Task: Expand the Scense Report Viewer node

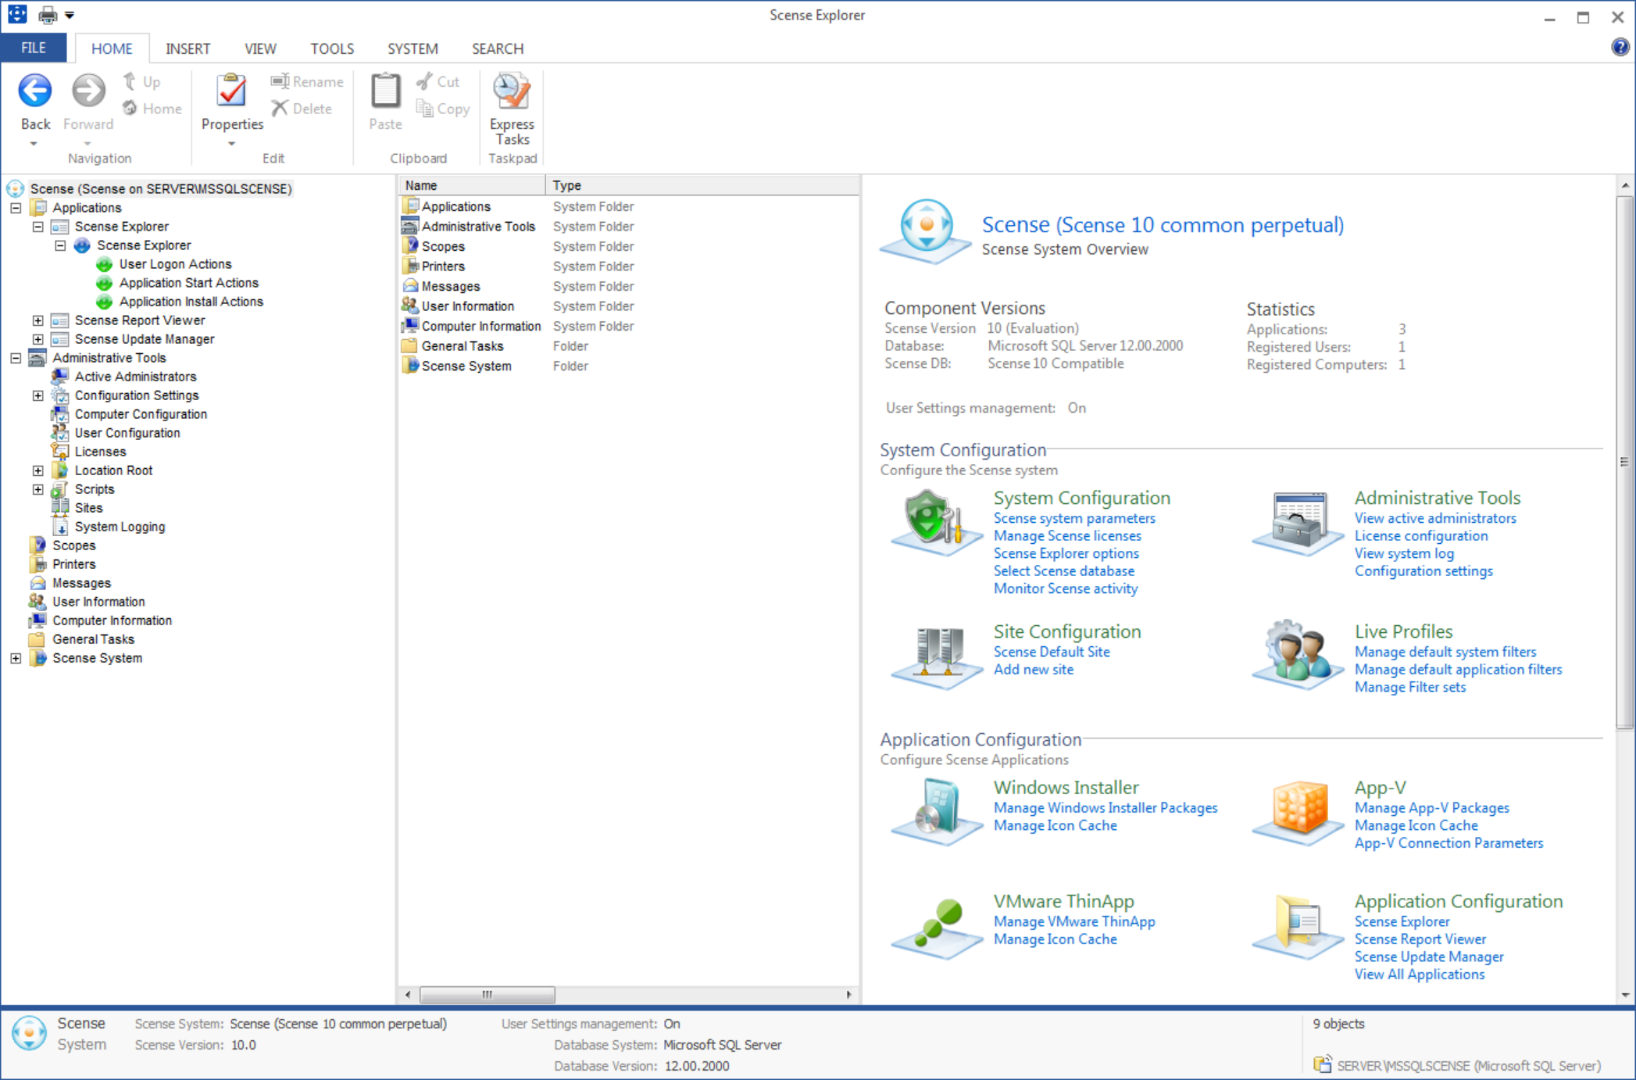Action: [x=38, y=321]
